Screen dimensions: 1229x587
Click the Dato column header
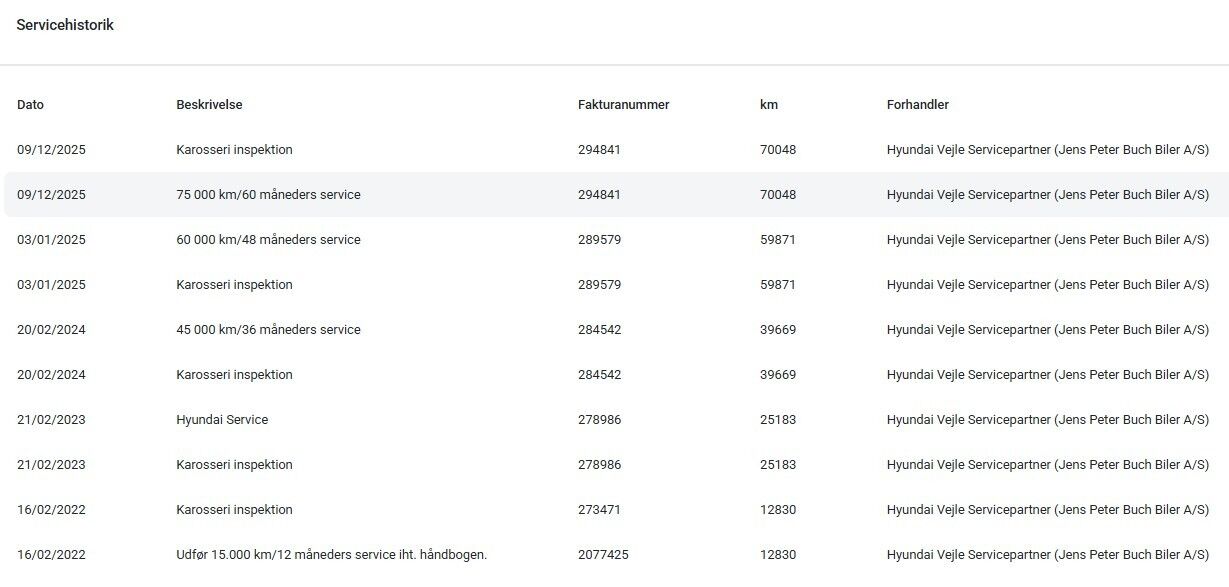(30, 105)
